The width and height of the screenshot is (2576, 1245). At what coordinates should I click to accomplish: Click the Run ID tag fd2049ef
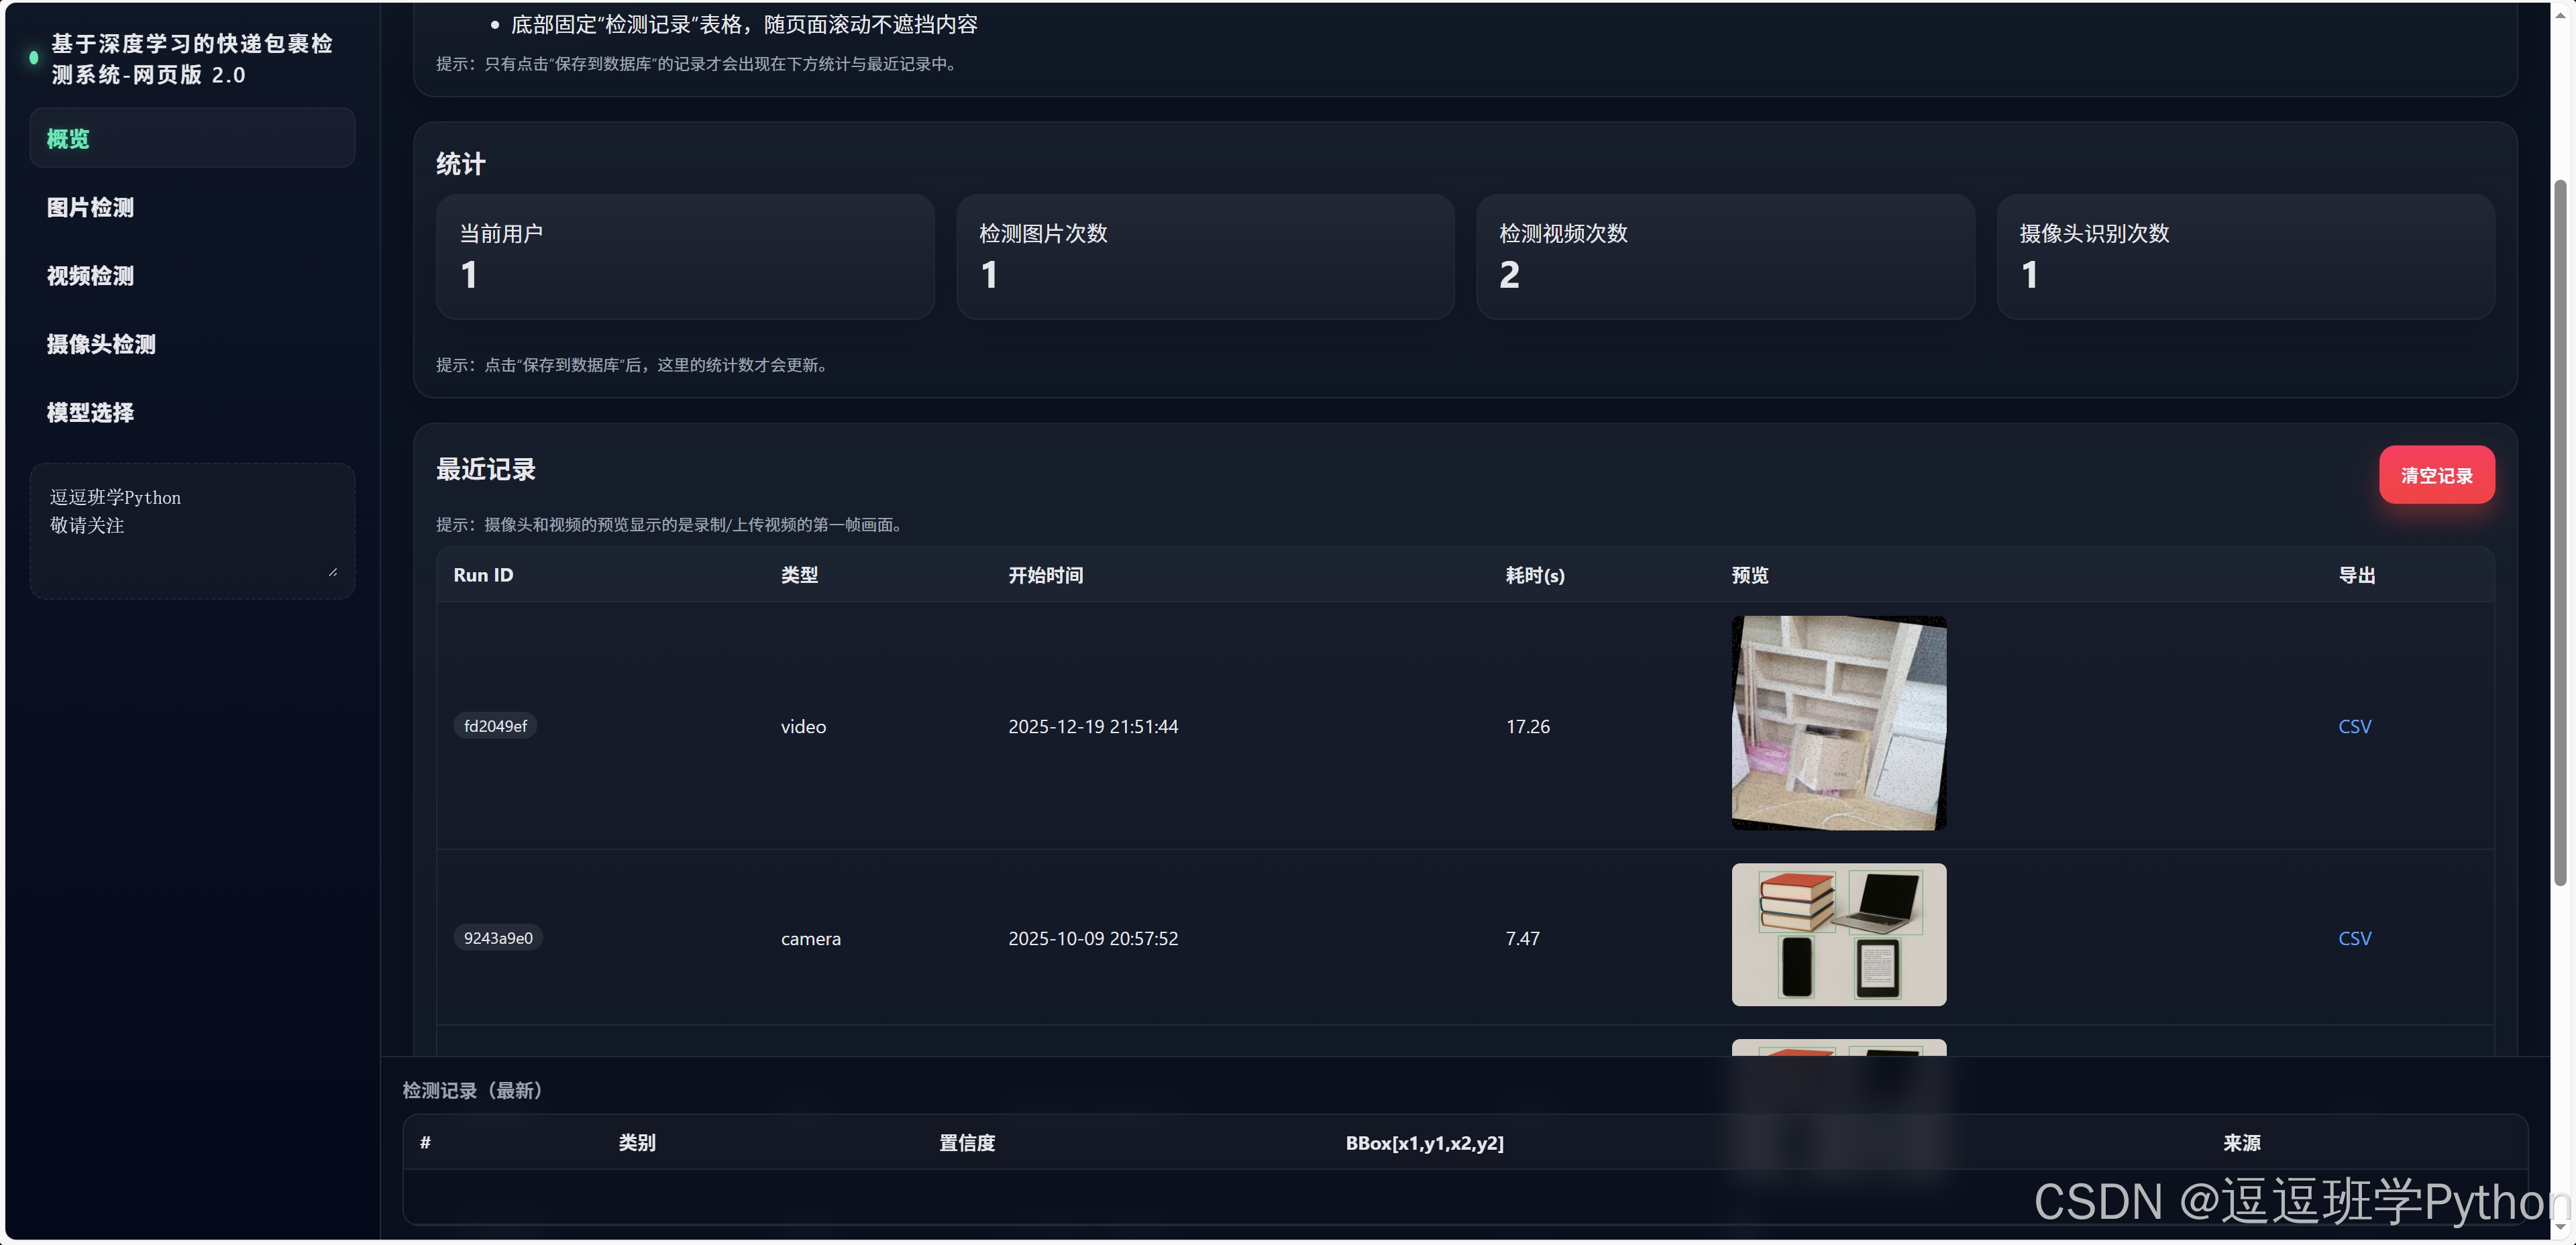(x=495, y=726)
